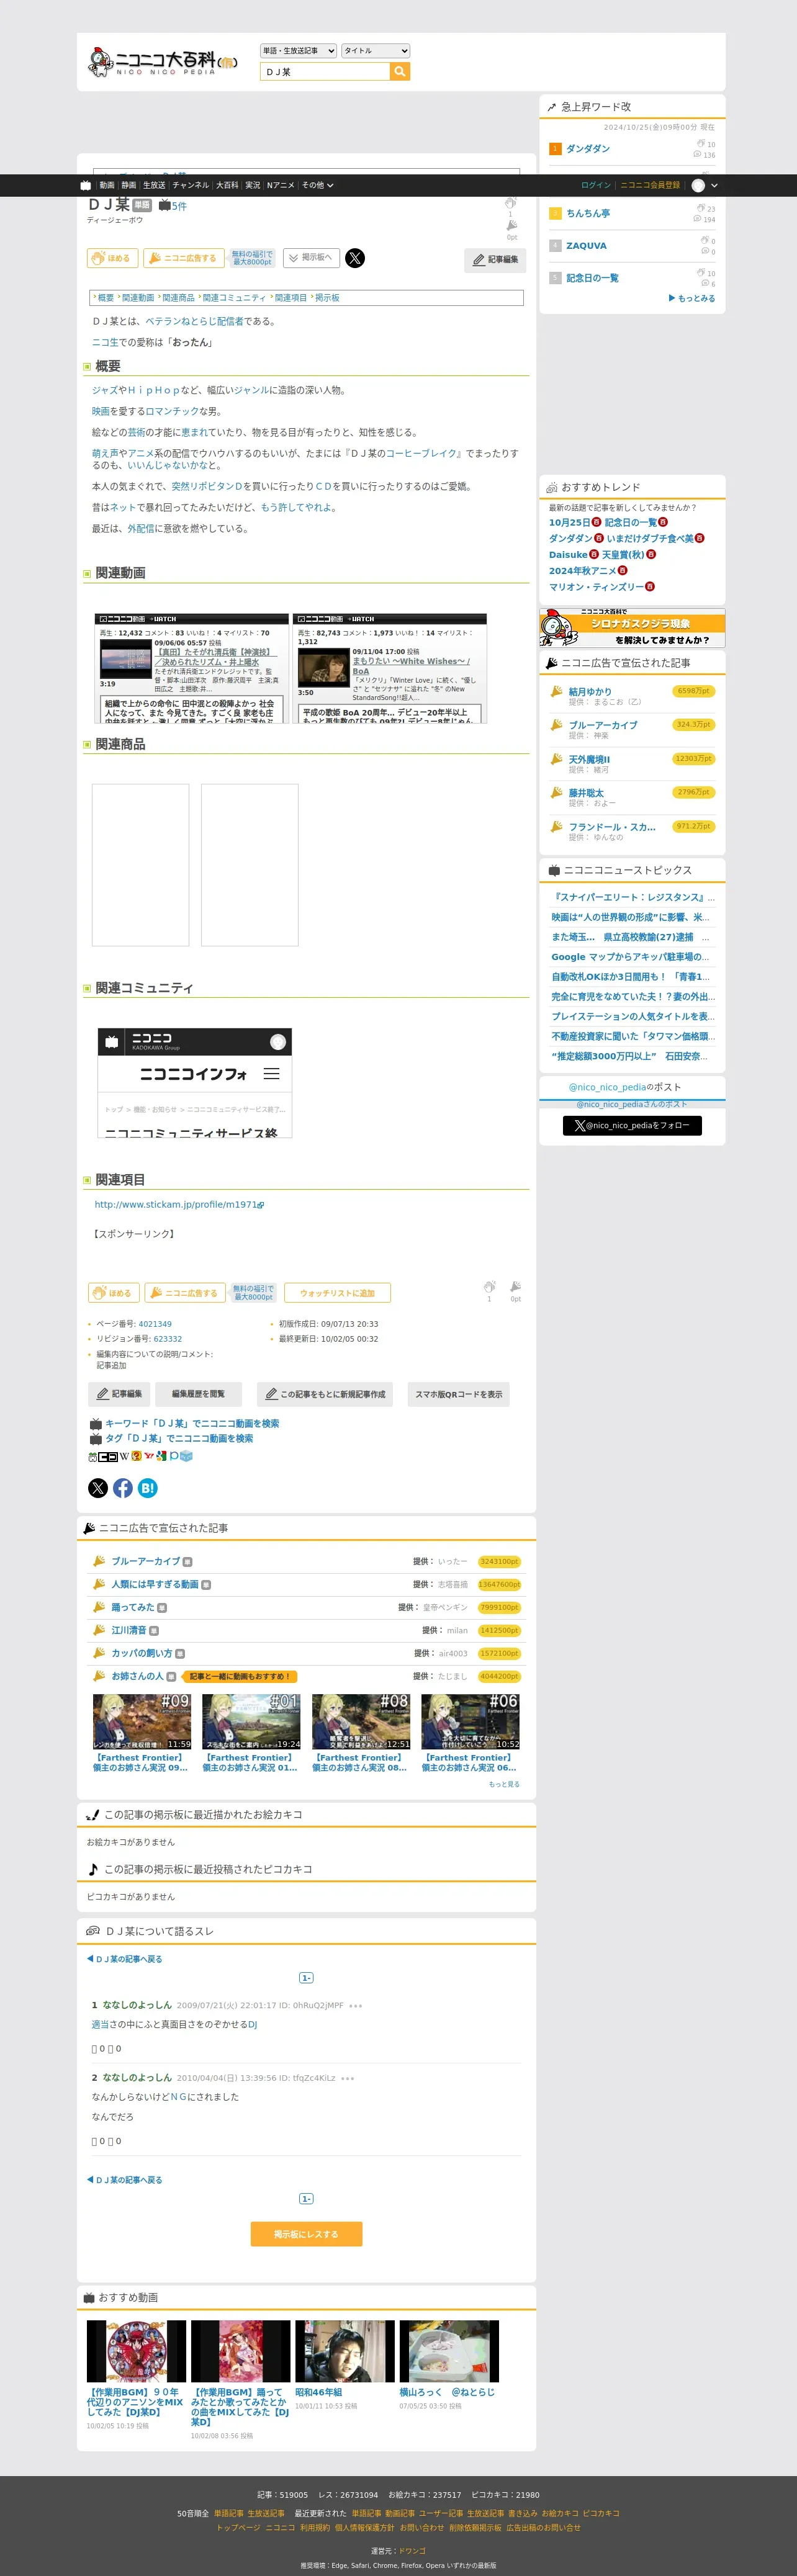Image resolution: width=797 pixels, height=2576 pixels.
Task: Click the Wikipedia W search icon
Action: click(124, 1456)
